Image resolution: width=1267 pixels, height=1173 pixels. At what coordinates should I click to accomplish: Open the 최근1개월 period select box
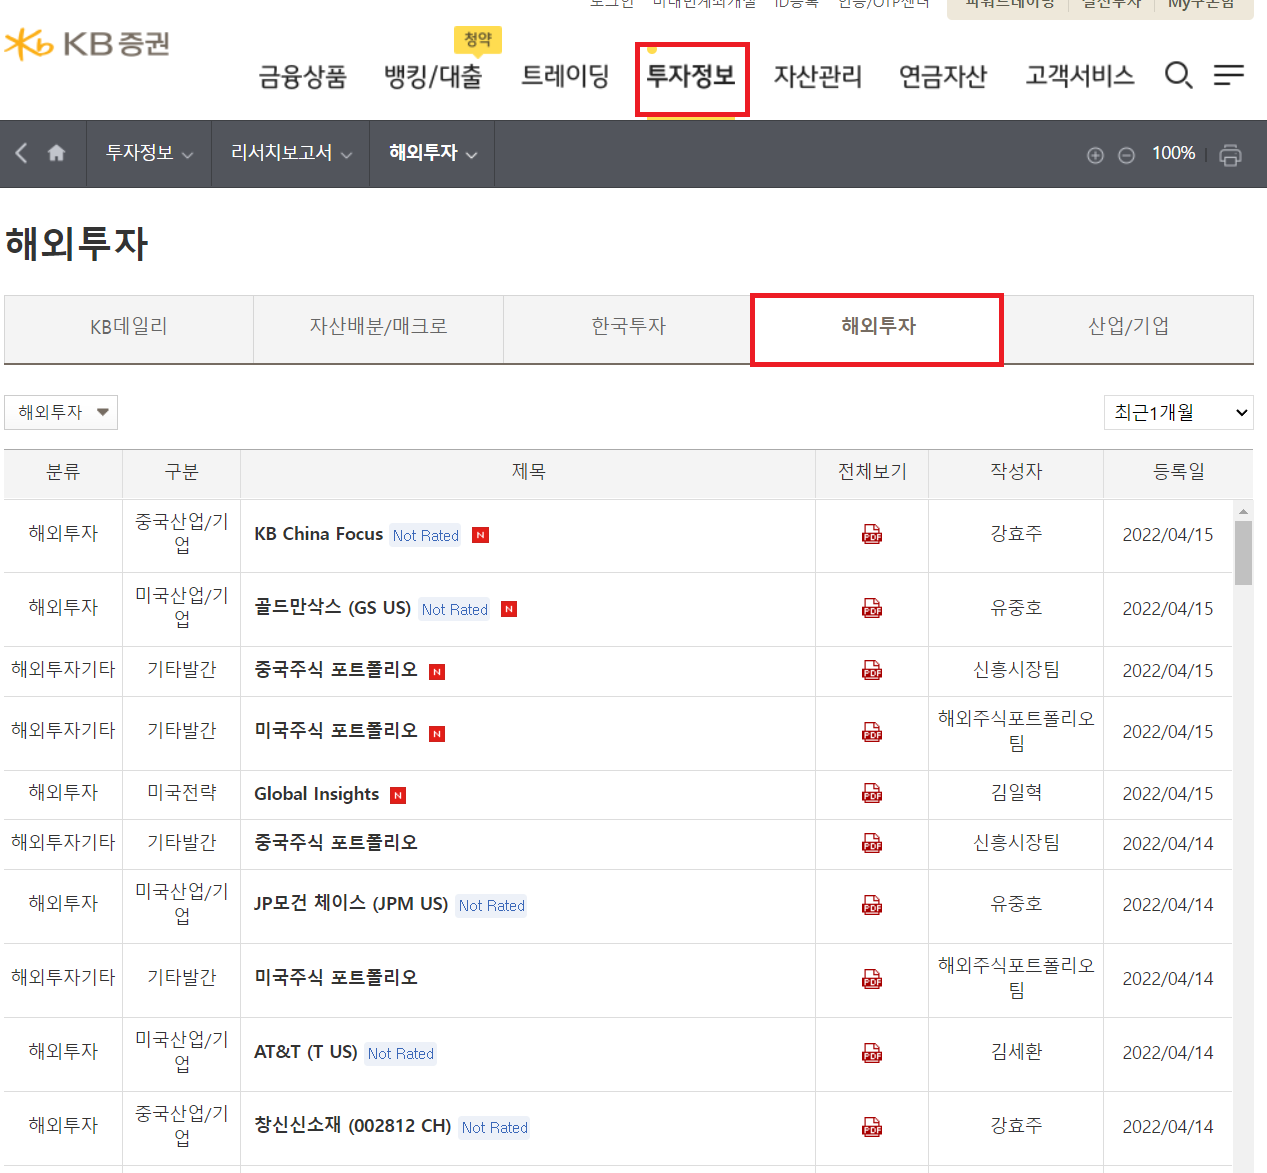pos(1179,412)
